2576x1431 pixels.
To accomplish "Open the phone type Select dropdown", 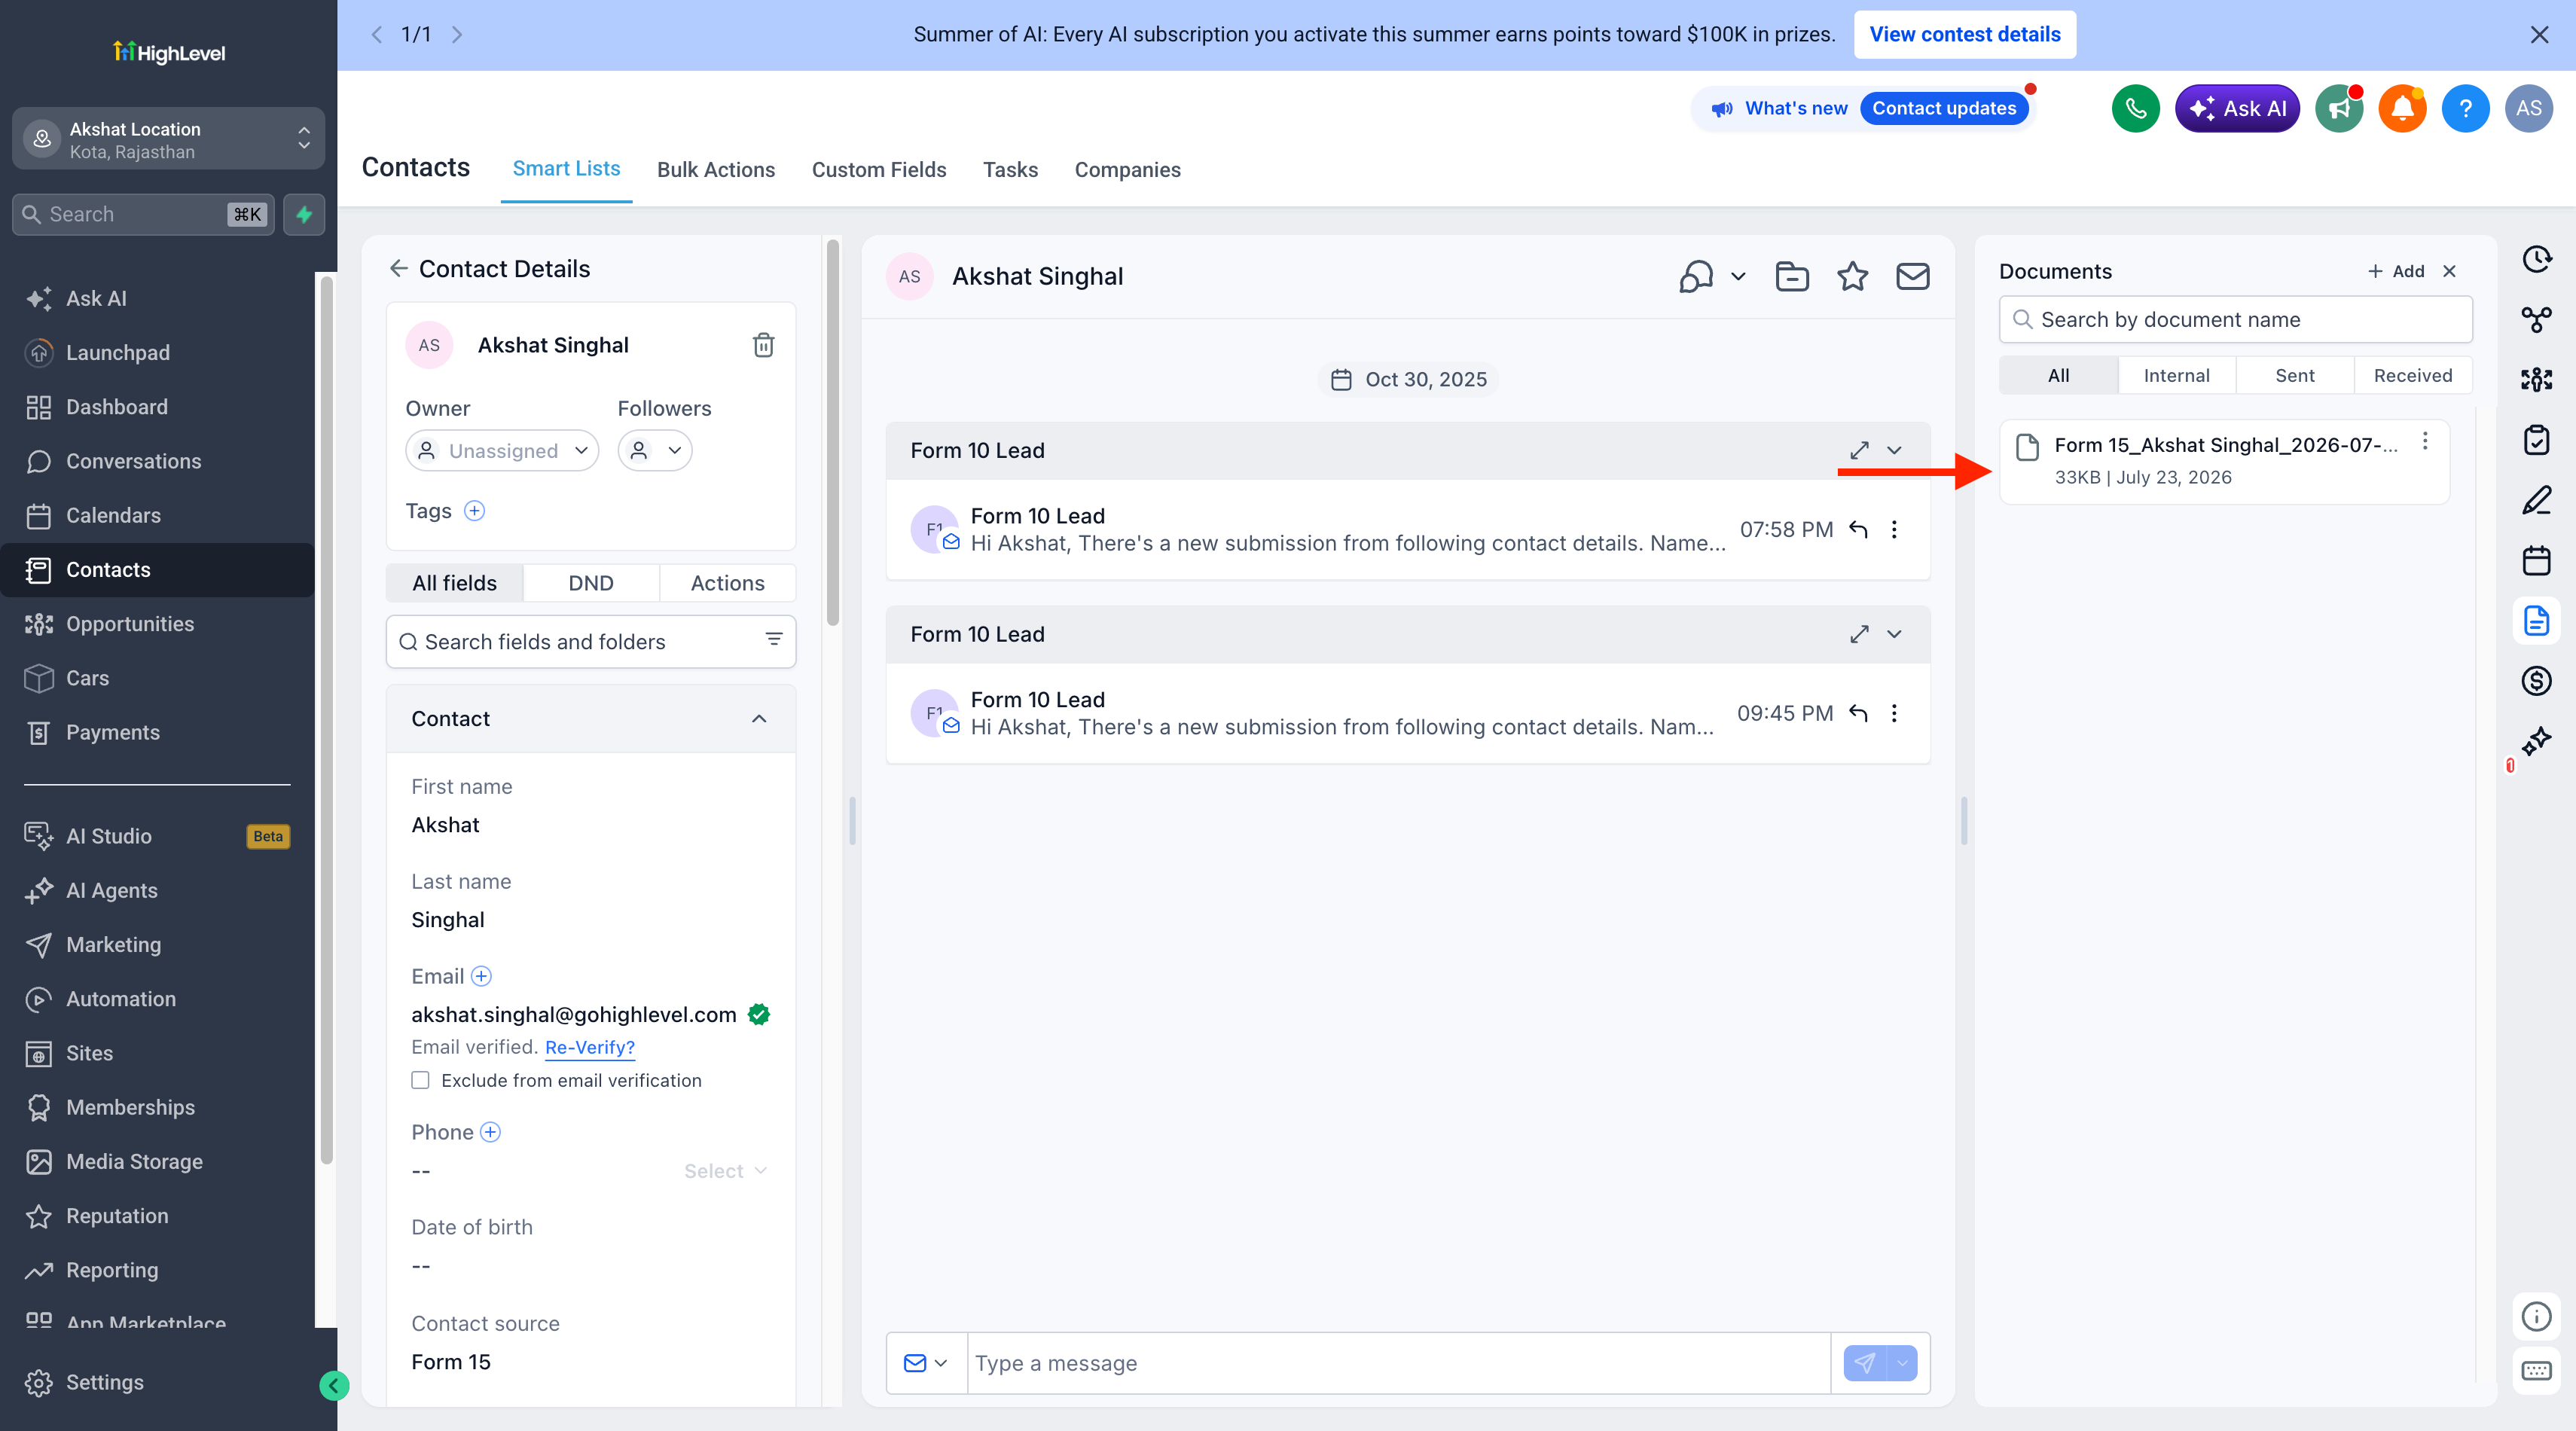I will [725, 1170].
